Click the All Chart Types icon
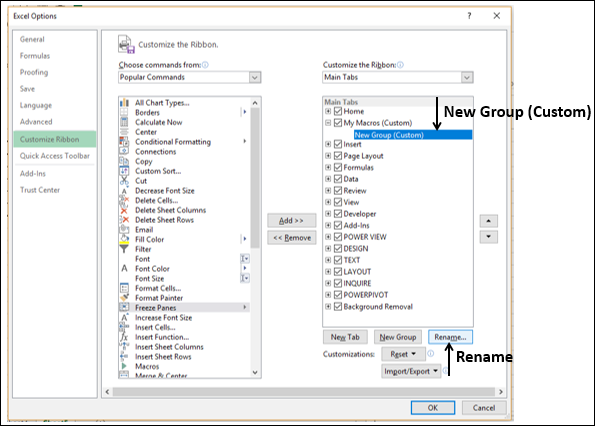 tap(124, 102)
